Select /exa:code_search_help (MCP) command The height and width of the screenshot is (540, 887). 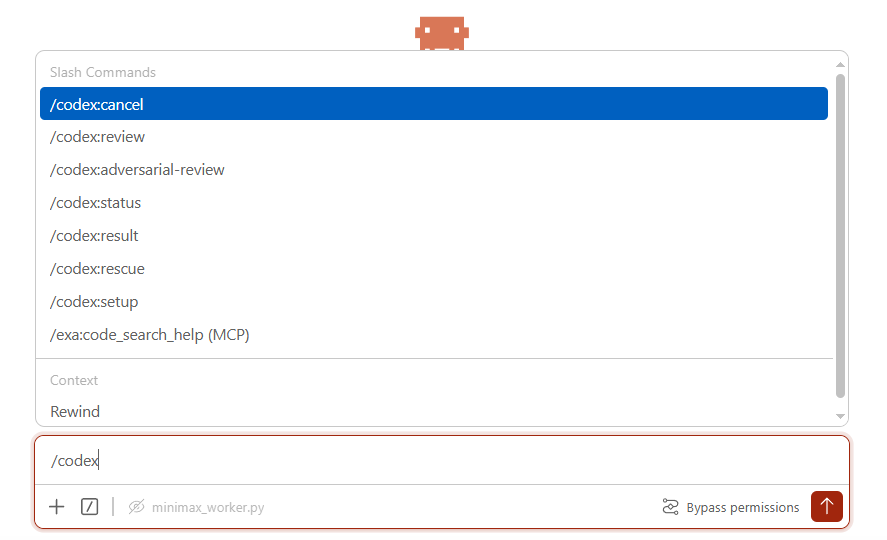pyautogui.click(x=434, y=335)
